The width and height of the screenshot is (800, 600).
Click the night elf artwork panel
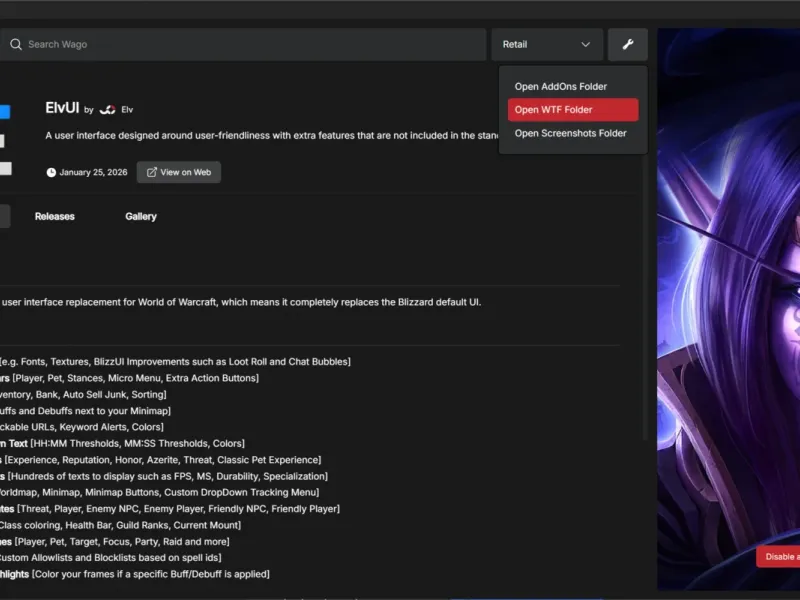coord(729,309)
